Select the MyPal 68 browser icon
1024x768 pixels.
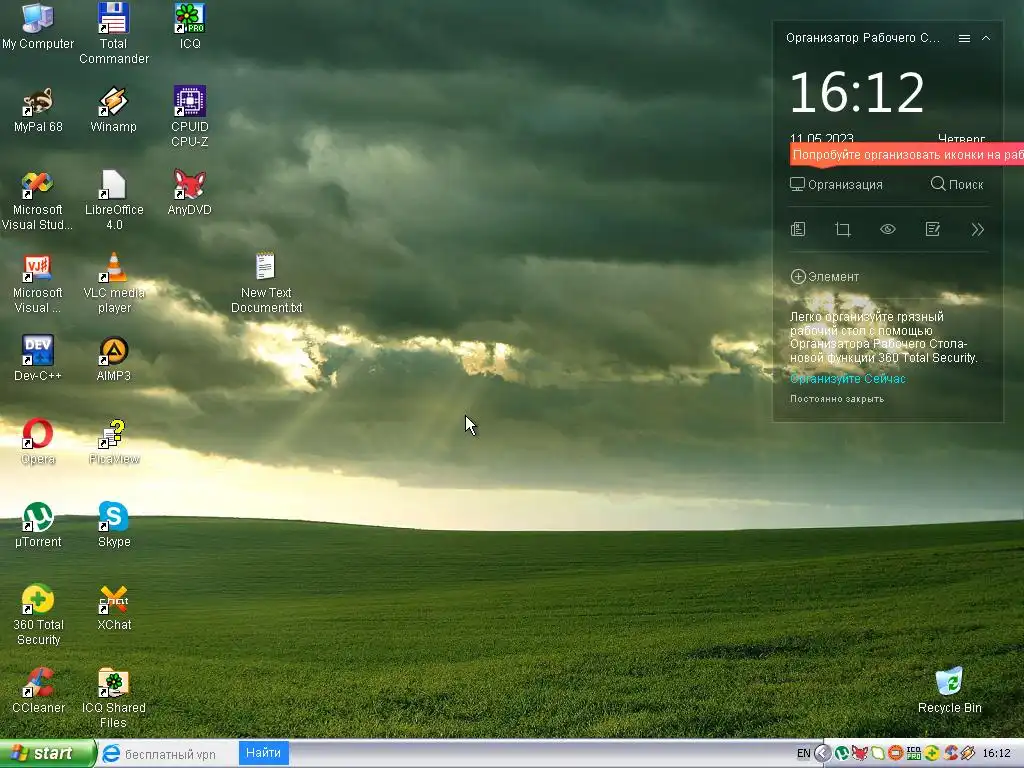(x=38, y=110)
